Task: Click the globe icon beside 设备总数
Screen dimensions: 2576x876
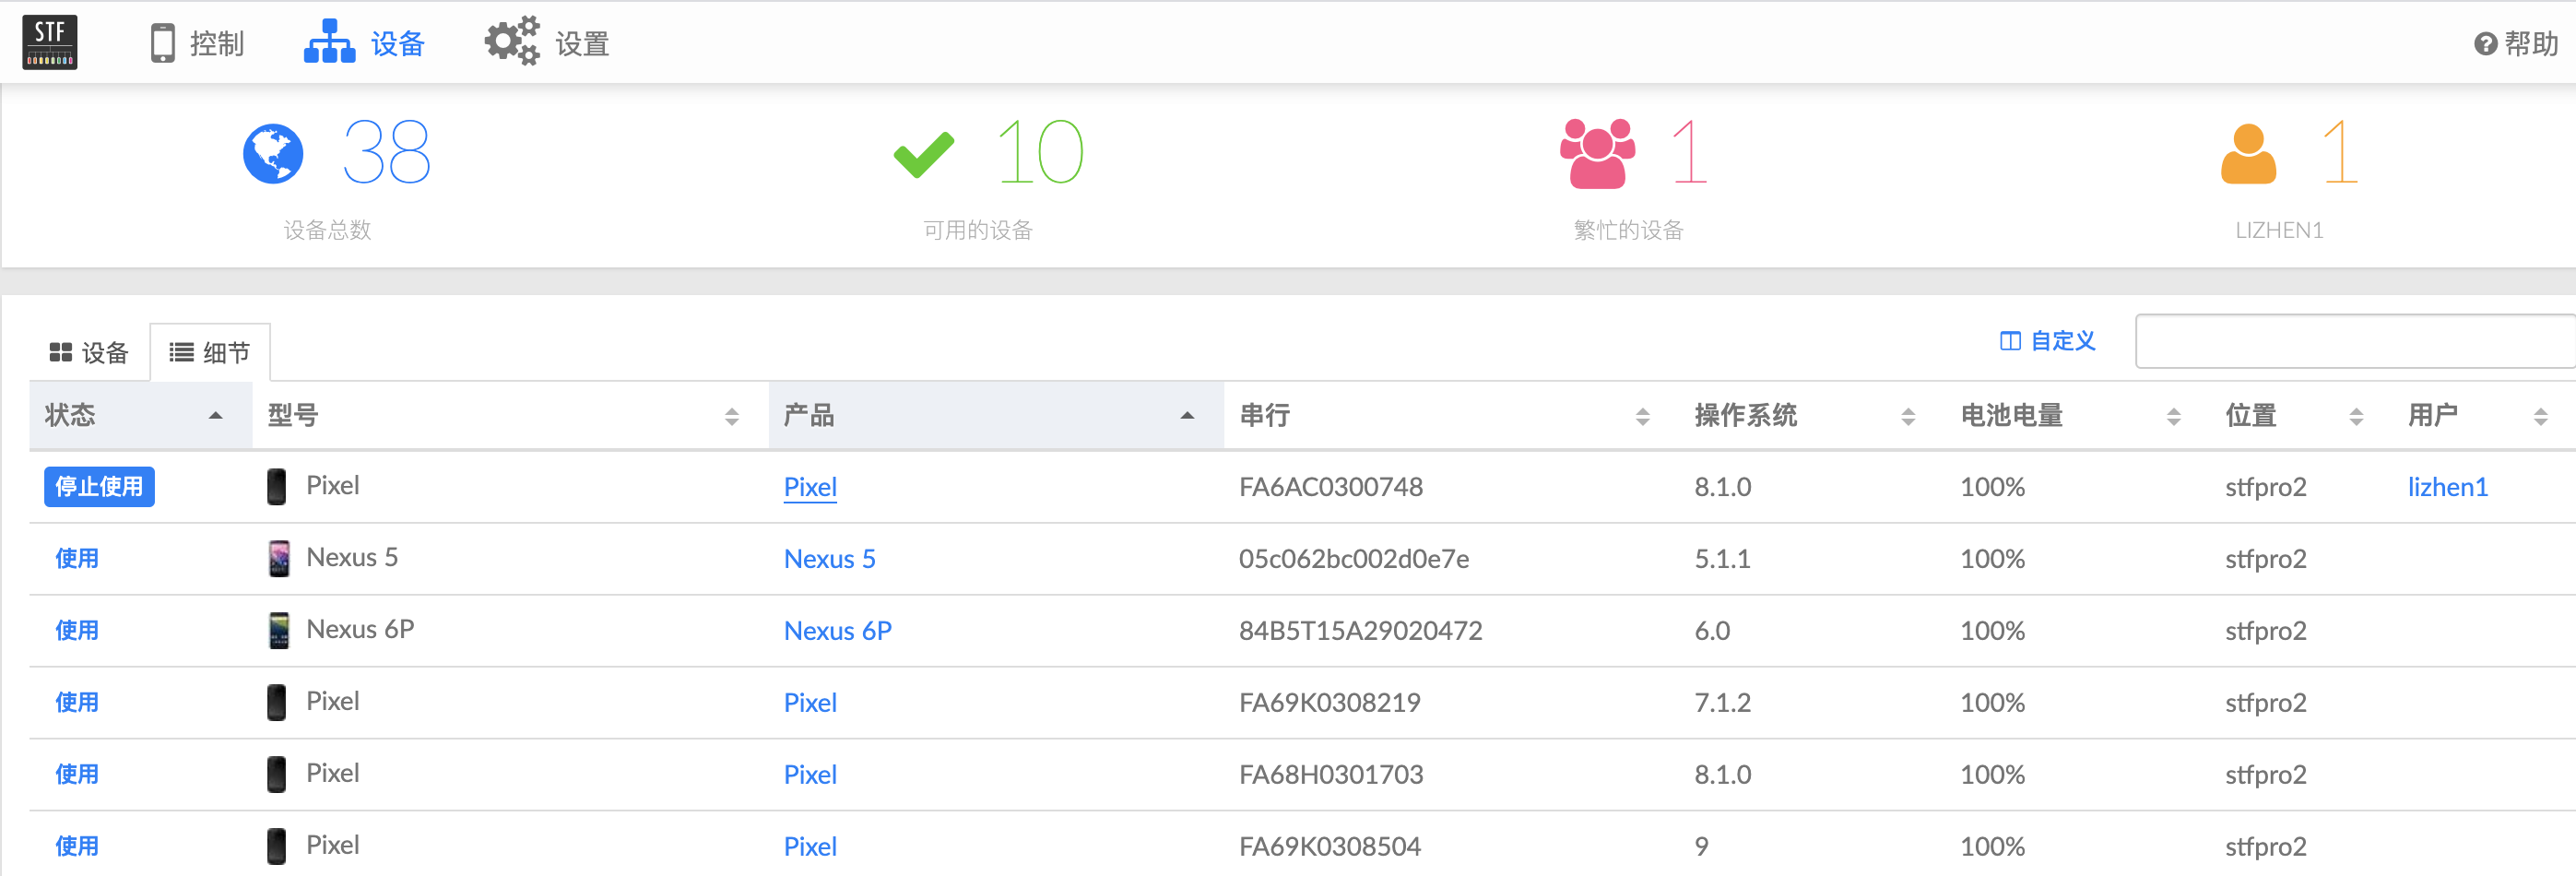Action: point(273,152)
